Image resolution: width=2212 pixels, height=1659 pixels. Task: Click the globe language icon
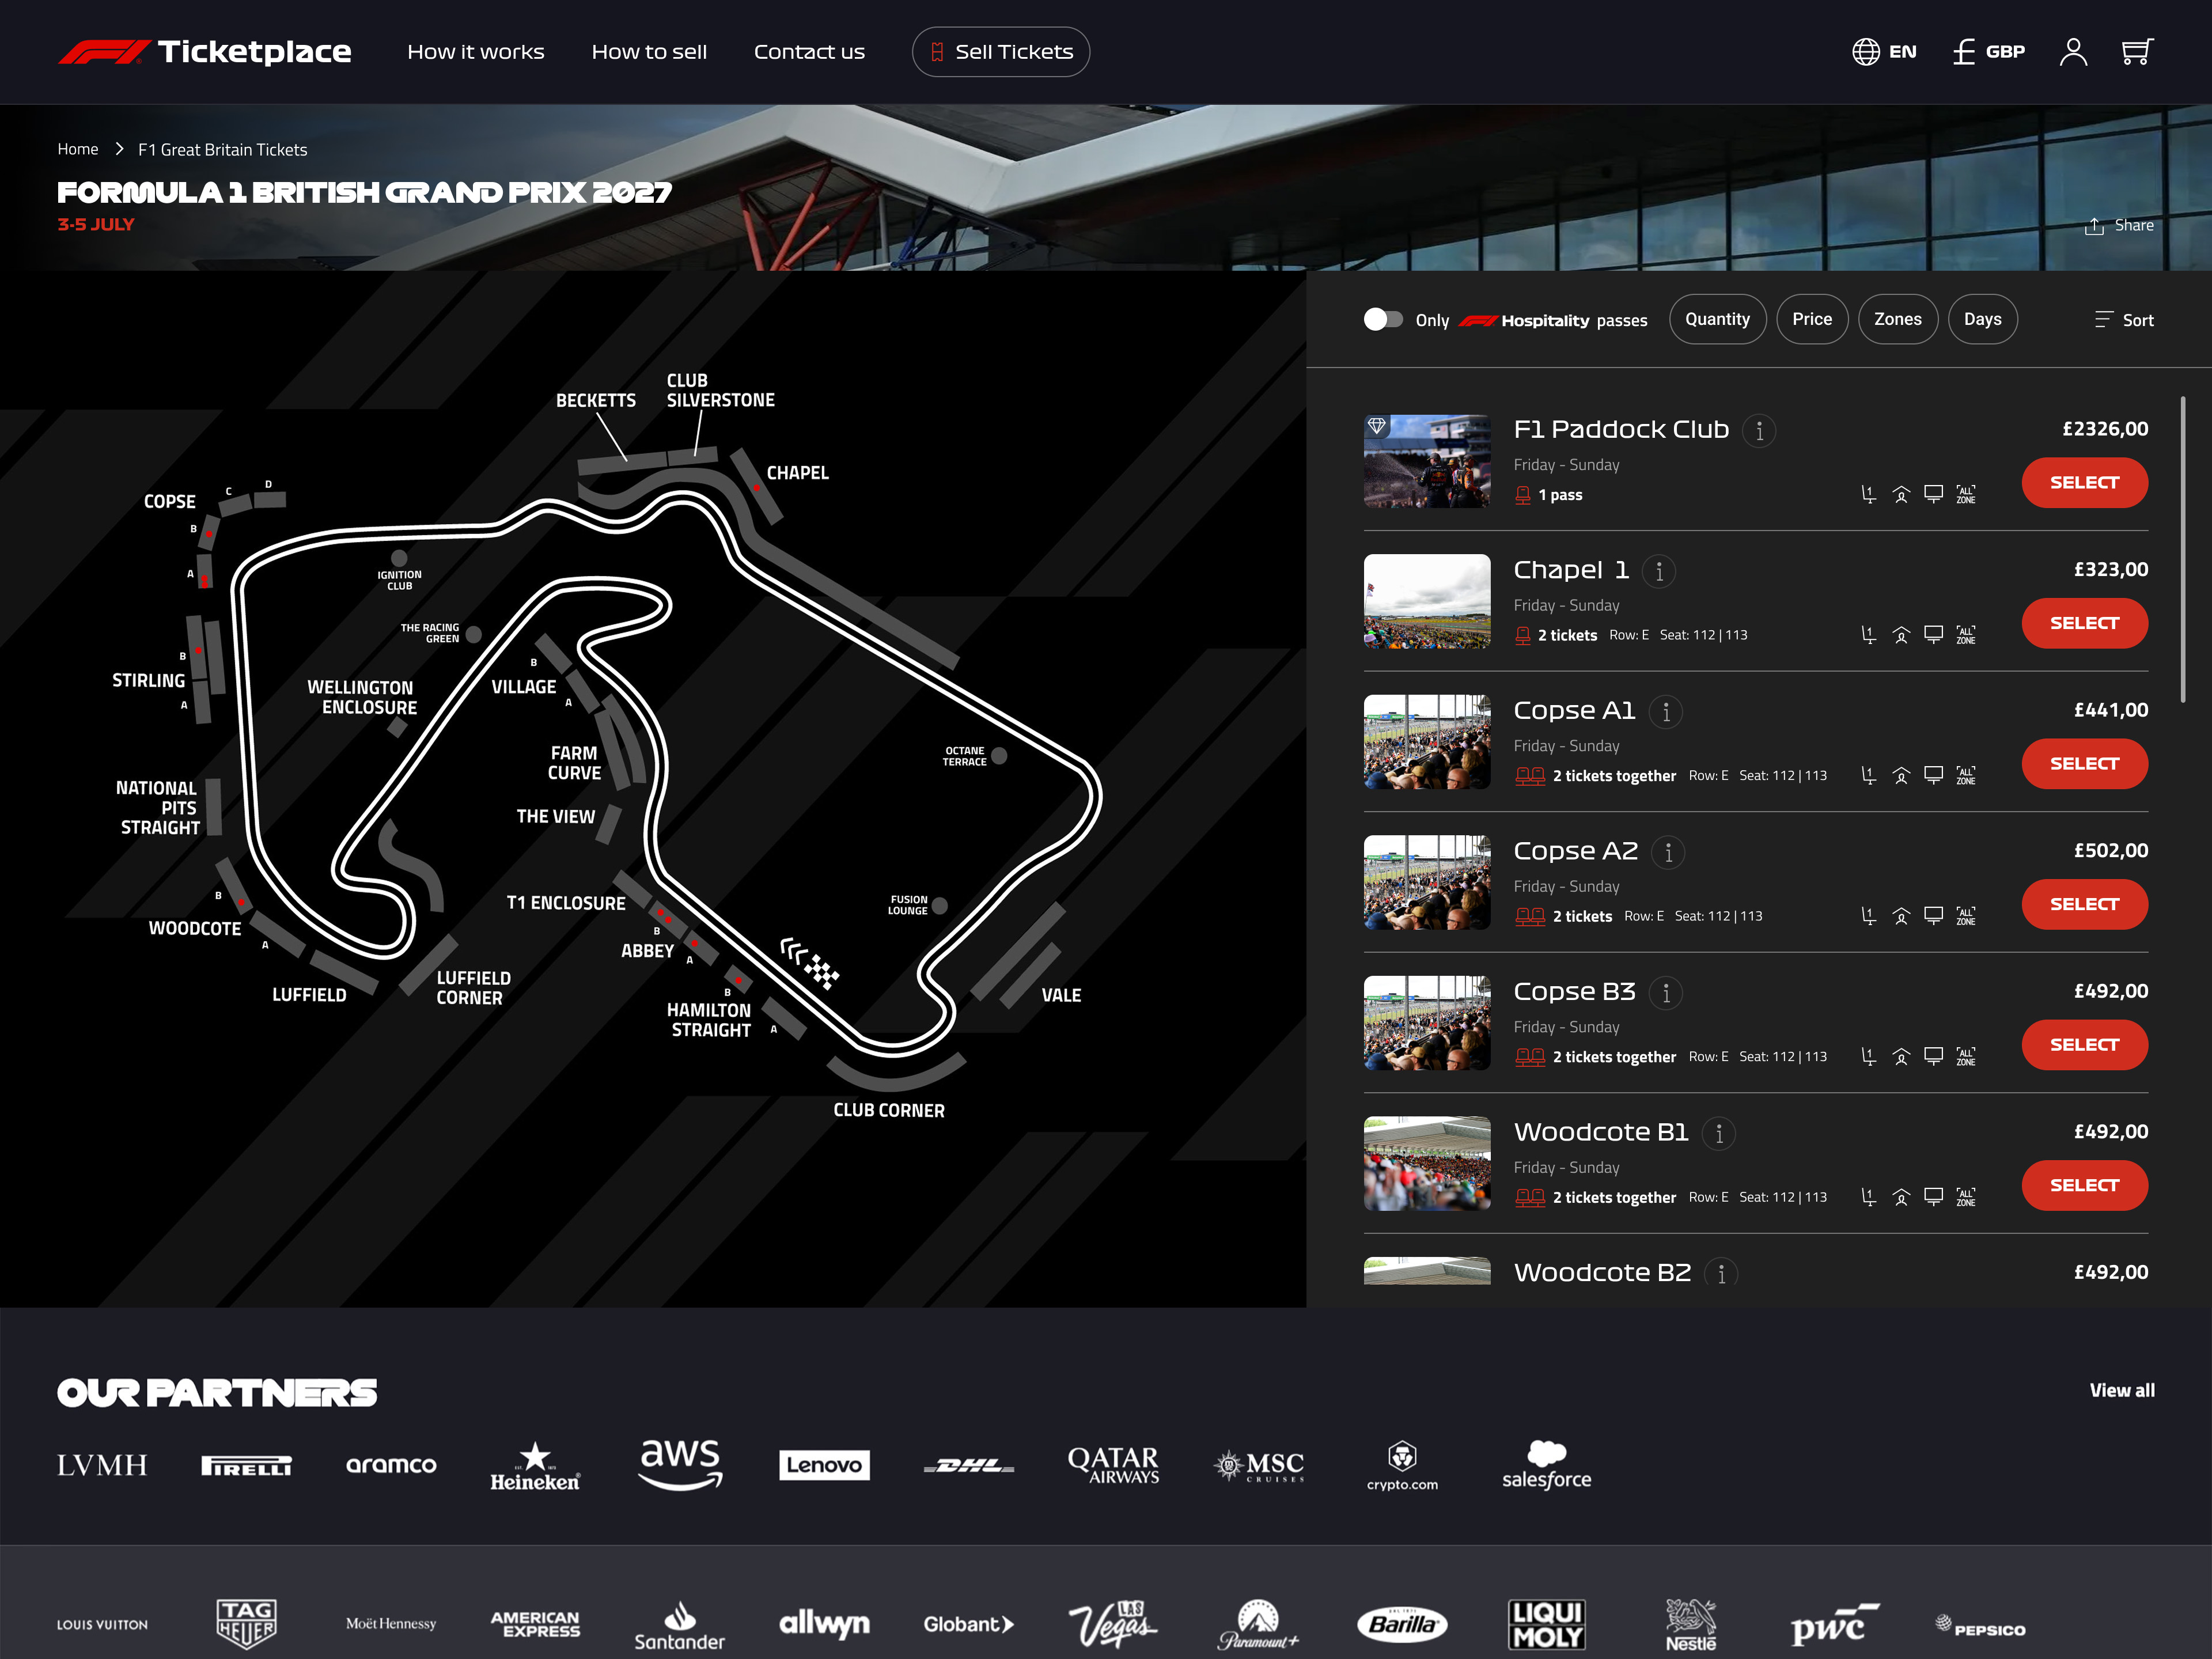[1865, 52]
